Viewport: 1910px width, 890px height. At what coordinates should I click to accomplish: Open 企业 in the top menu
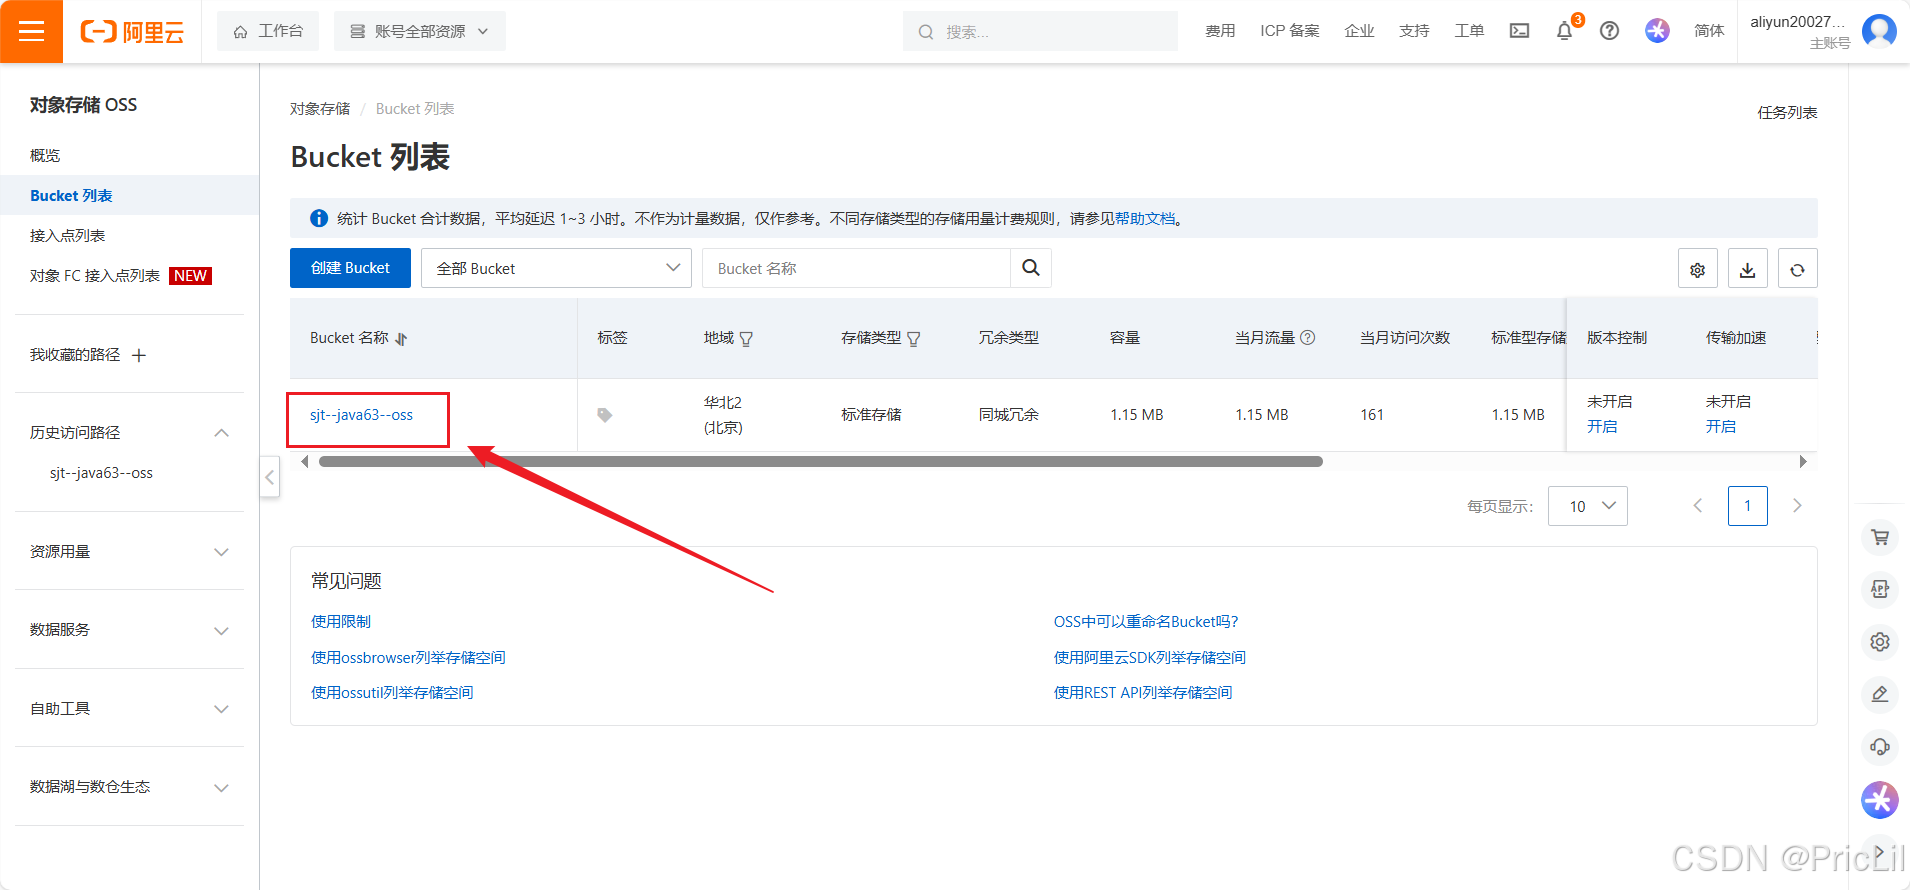click(x=1359, y=31)
